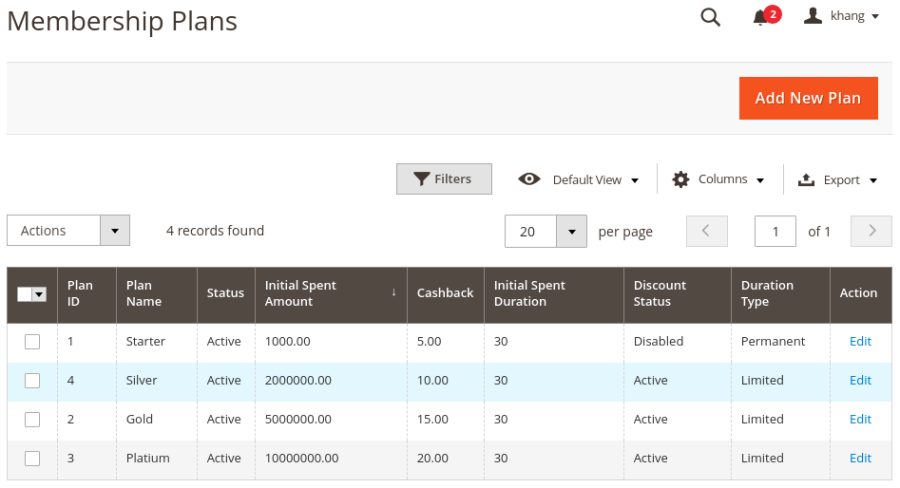Screen dimensions: 900x488
Task: Expand the Columns dropdown
Action: coord(760,180)
